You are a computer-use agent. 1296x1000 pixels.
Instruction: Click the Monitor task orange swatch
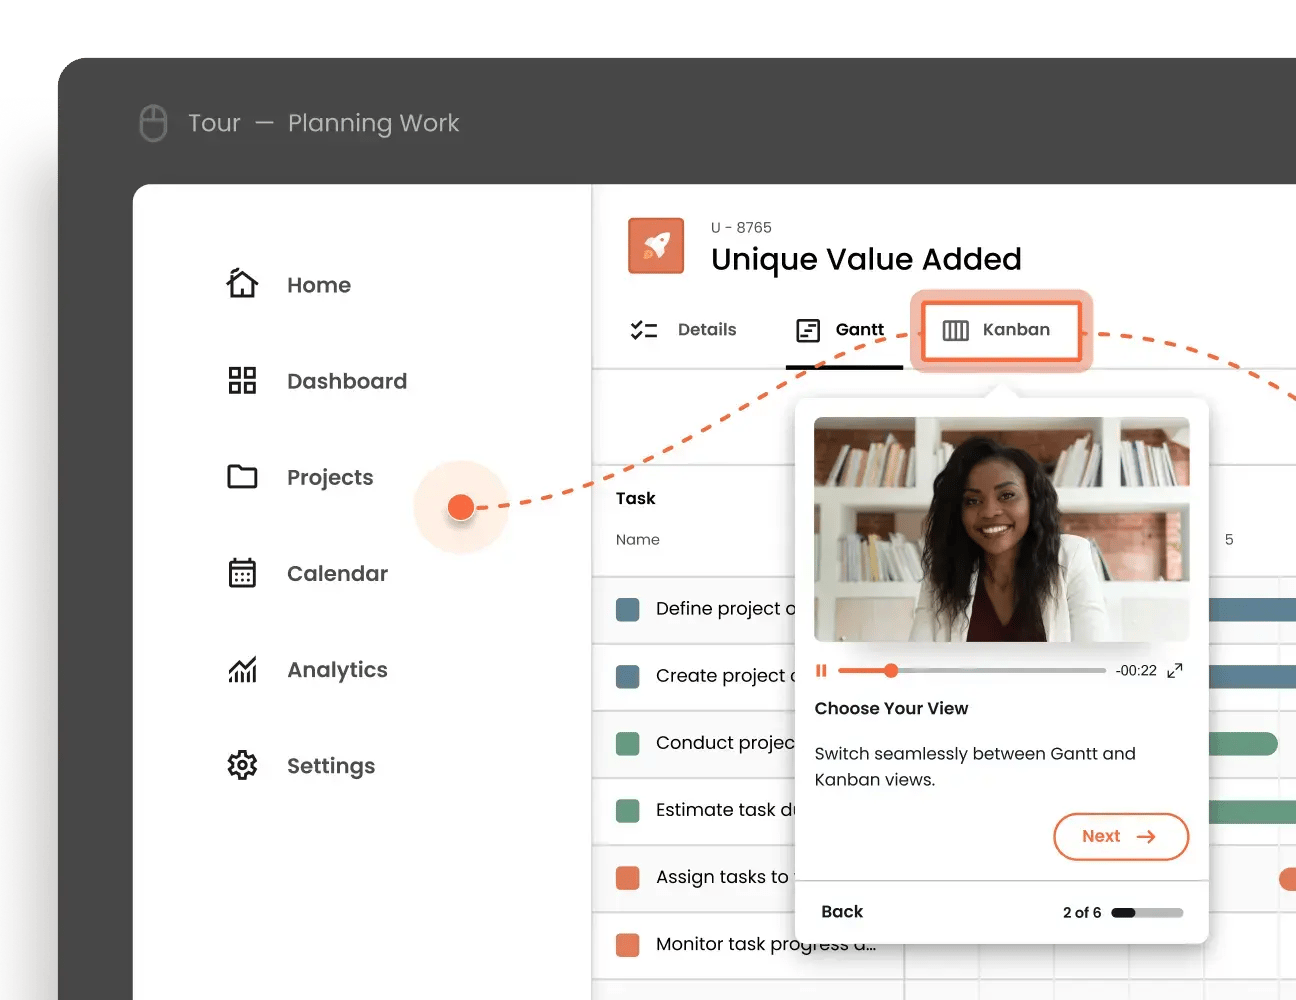coord(628,945)
